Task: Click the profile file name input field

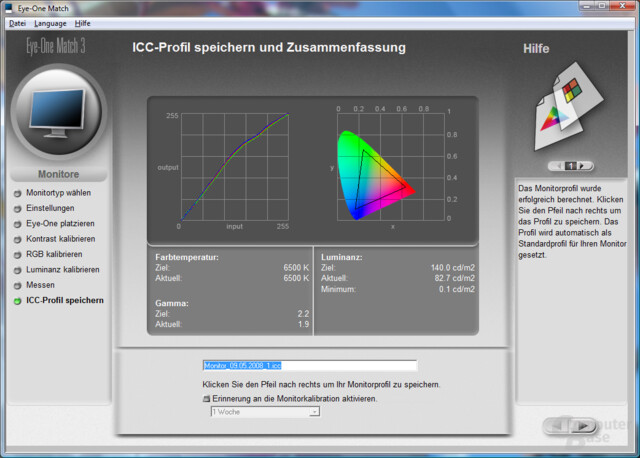Action: (x=310, y=365)
